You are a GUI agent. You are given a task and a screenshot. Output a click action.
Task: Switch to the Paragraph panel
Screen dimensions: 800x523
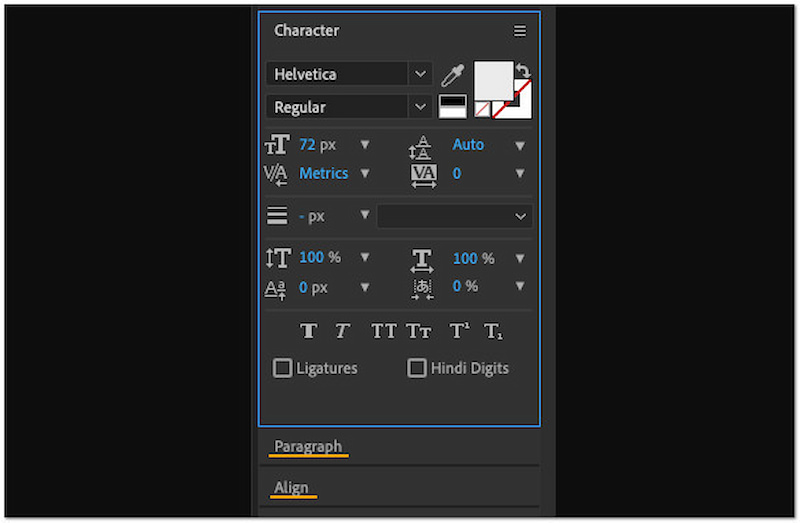[x=308, y=446]
